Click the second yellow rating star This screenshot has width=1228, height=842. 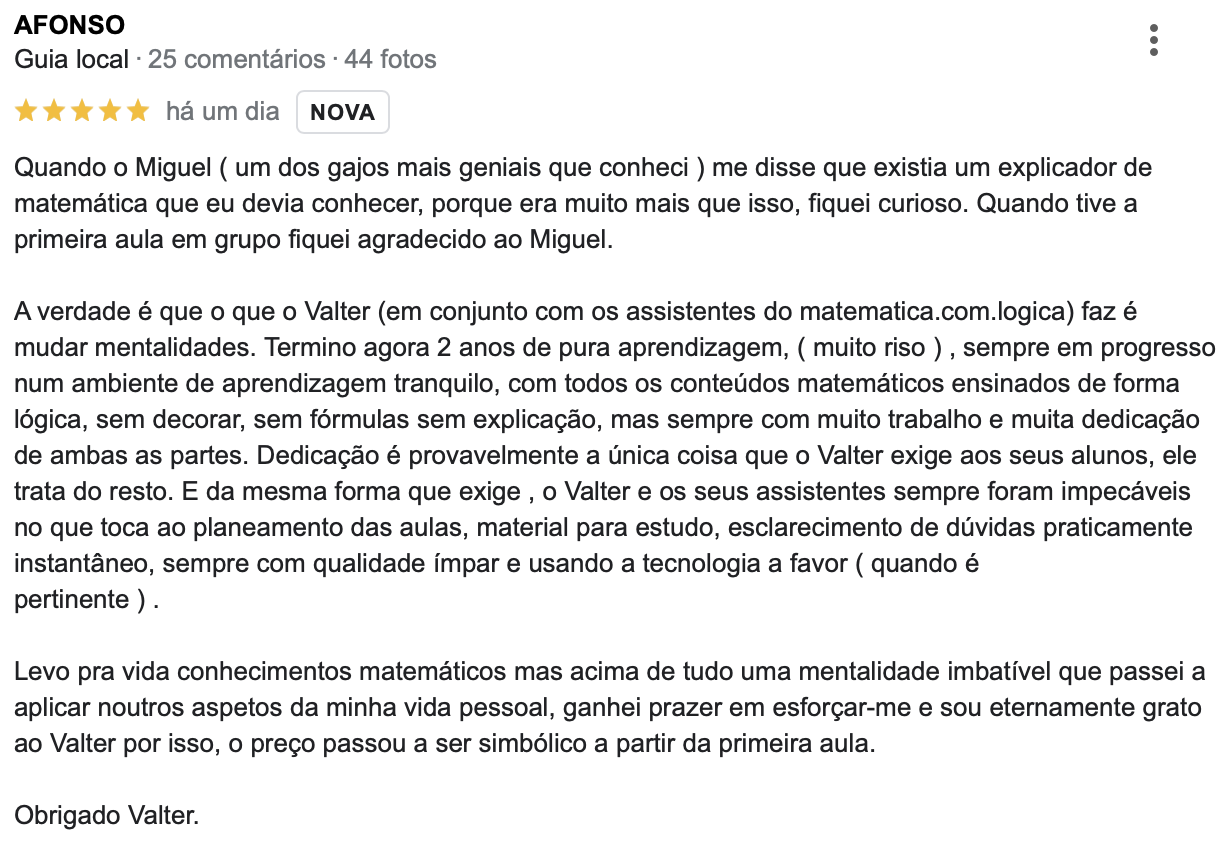54,111
